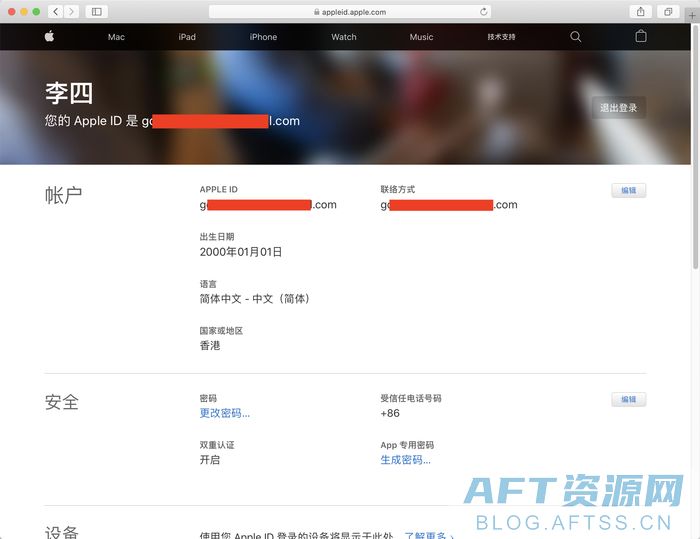Select iPhone in the navigation bar
The image size is (700, 539).
(x=263, y=37)
